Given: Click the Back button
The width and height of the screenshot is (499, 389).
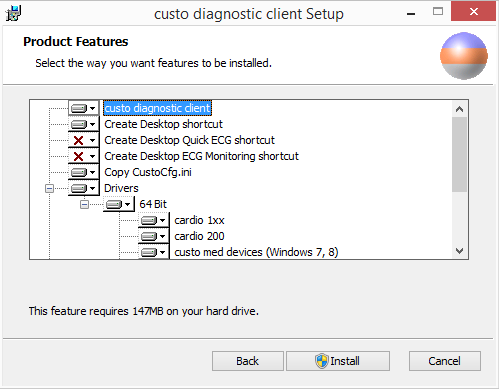Looking at the screenshot, I should 248,361.
